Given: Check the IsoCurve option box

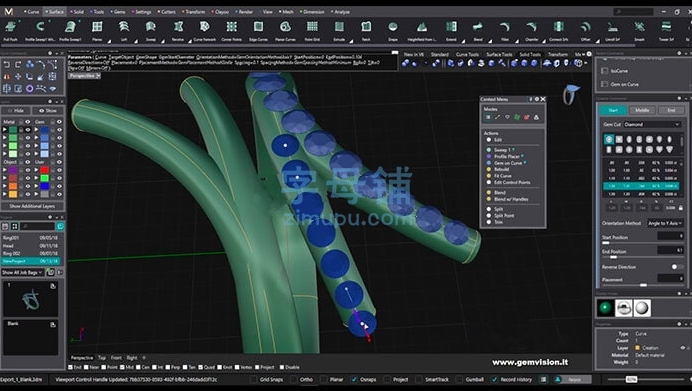Looking at the screenshot, I should (x=605, y=71).
